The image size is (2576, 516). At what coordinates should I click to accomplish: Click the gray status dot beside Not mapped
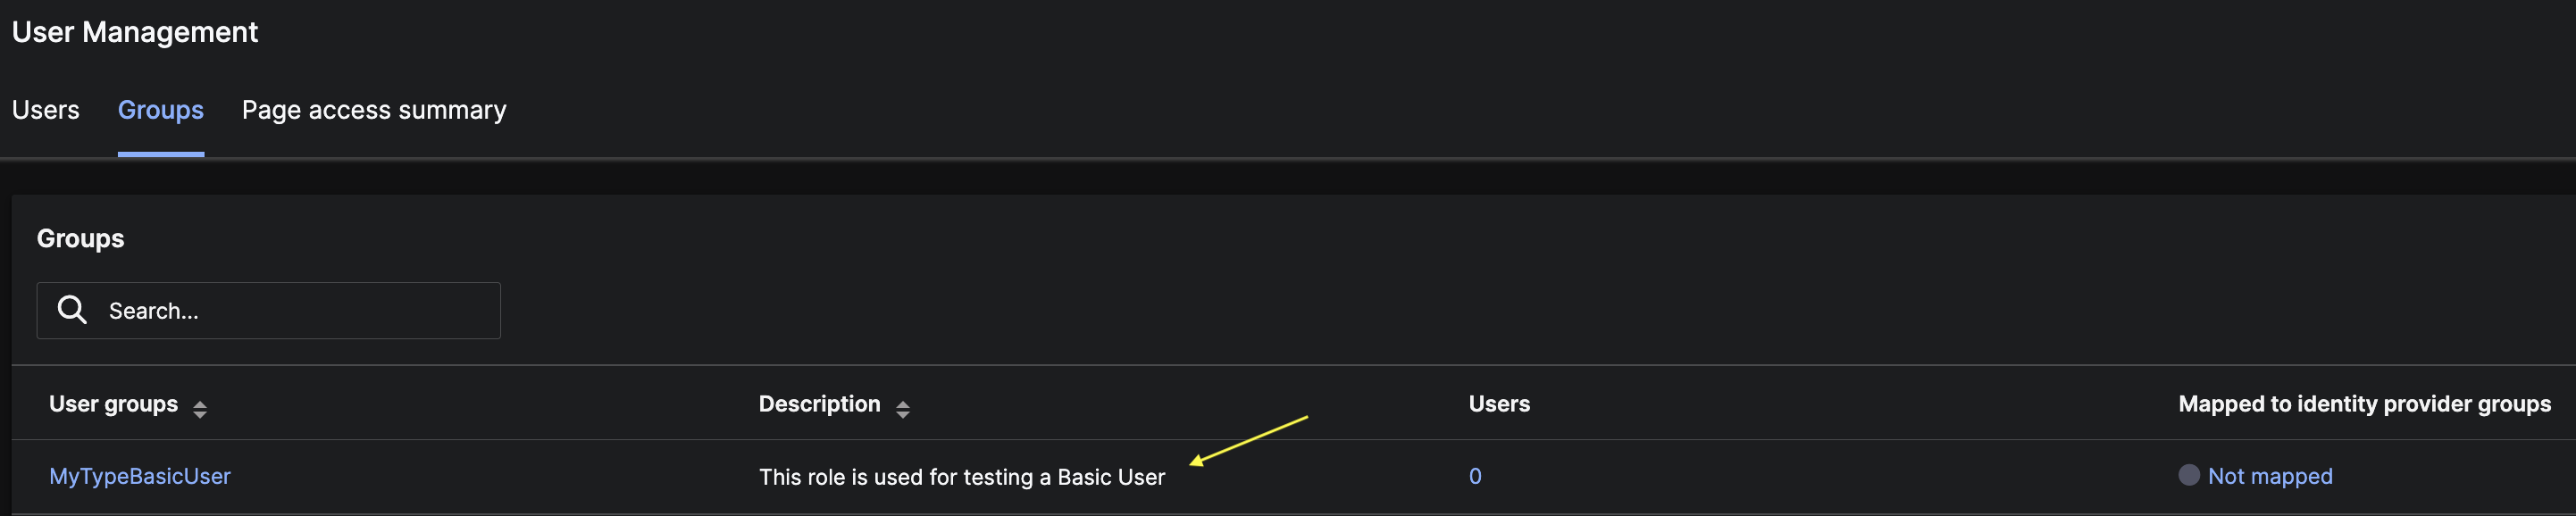[2189, 475]
